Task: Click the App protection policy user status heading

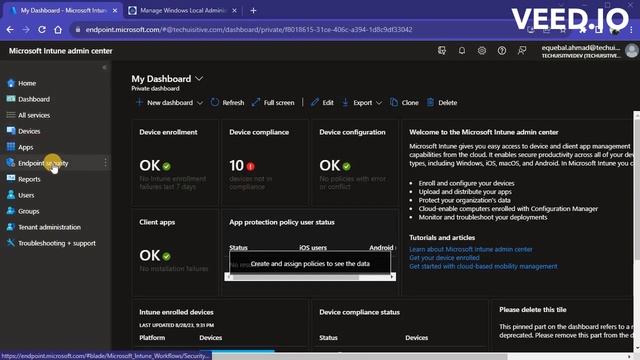Action: 282,222
